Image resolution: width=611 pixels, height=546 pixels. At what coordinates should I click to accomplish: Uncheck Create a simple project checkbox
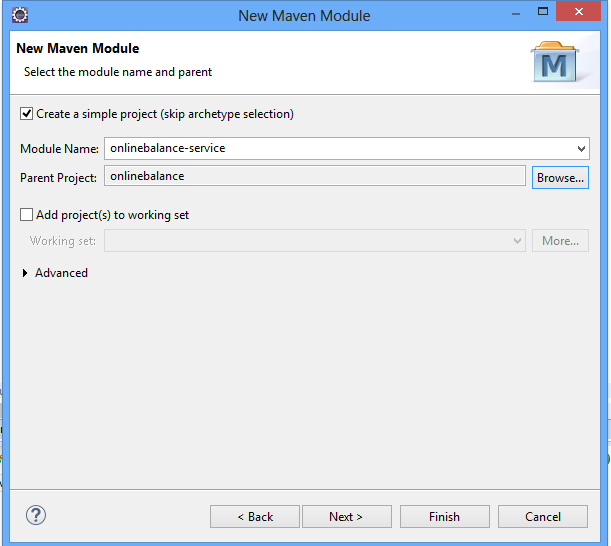(26, 114)
